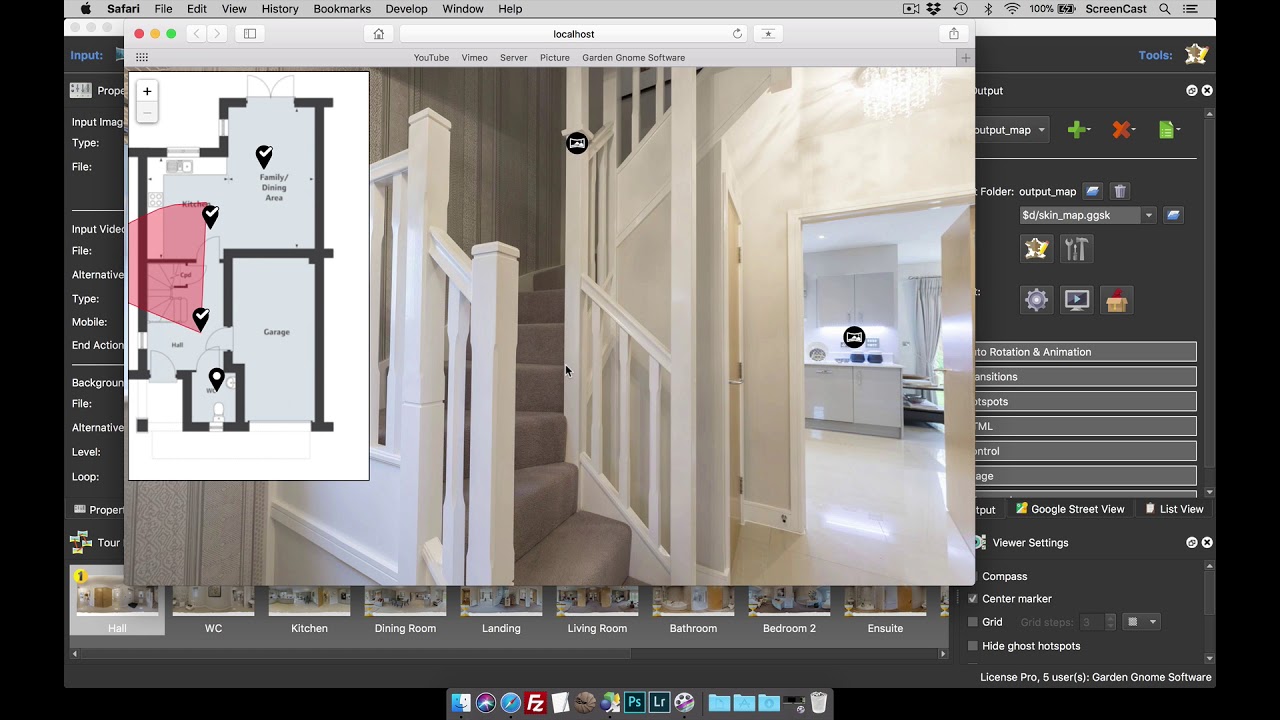Viewport: 1280px width, 720px height.
Task: Expand the HTML section
Action: click(x=1086, y=427)
